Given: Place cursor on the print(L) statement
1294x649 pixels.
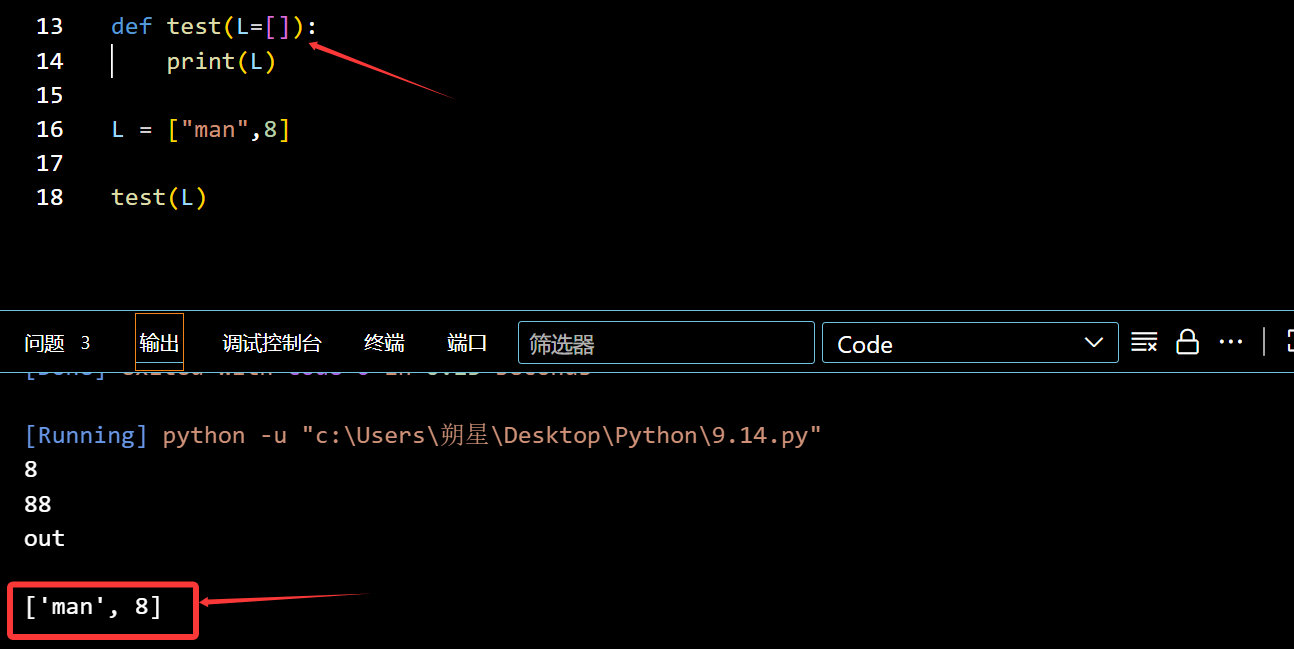Looking at the screenshot, I should [220, 61].
